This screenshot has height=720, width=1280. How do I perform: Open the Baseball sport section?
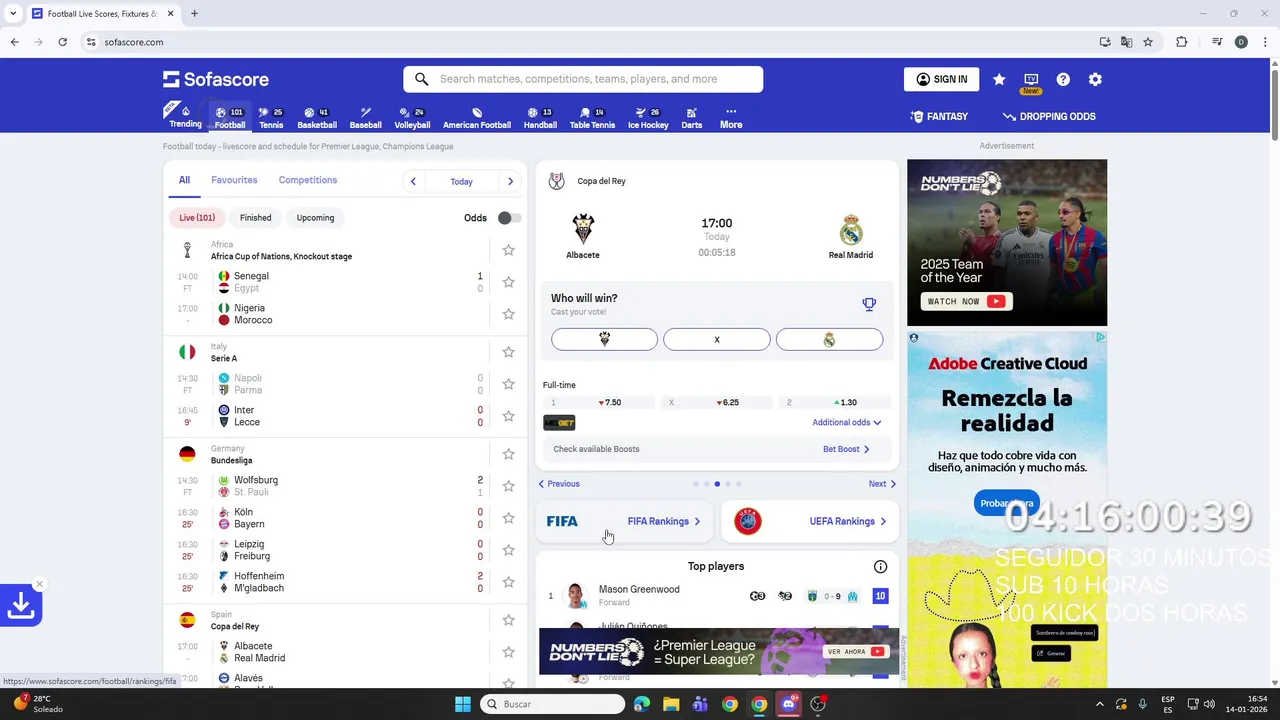(x=366, y=117)
